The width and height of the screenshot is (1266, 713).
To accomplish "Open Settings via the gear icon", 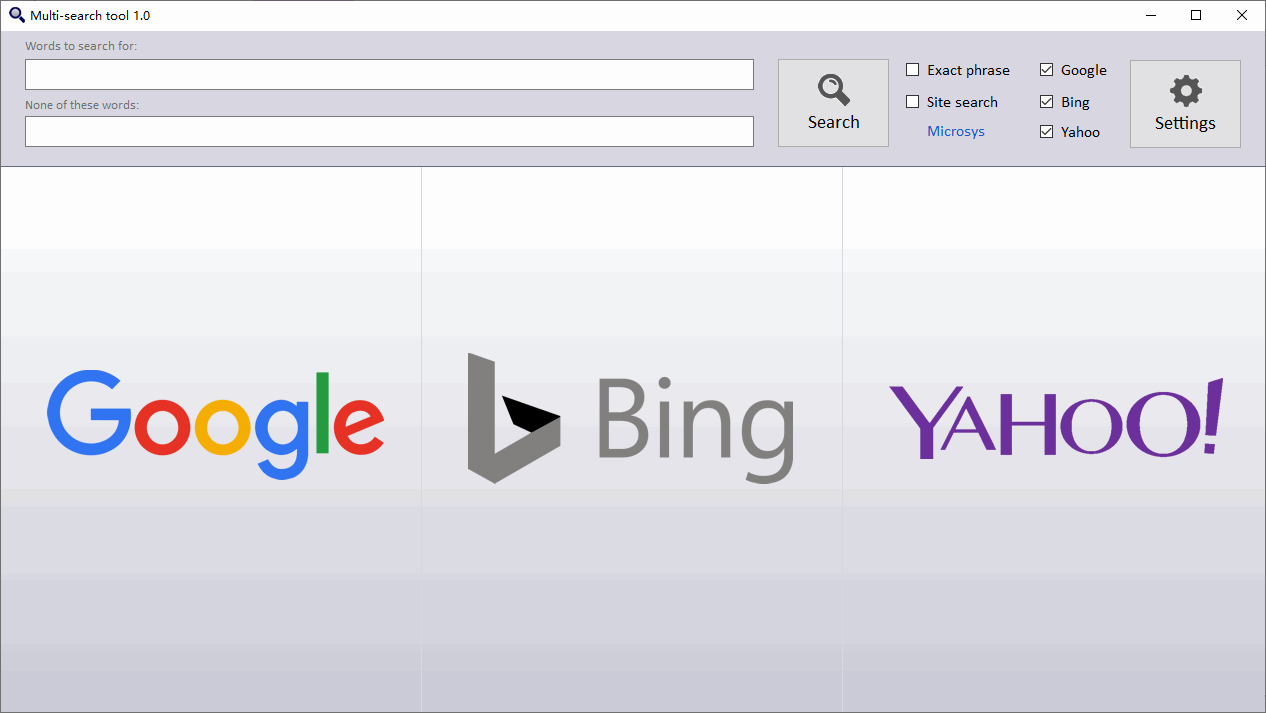I will click(x=1185, y=91).
